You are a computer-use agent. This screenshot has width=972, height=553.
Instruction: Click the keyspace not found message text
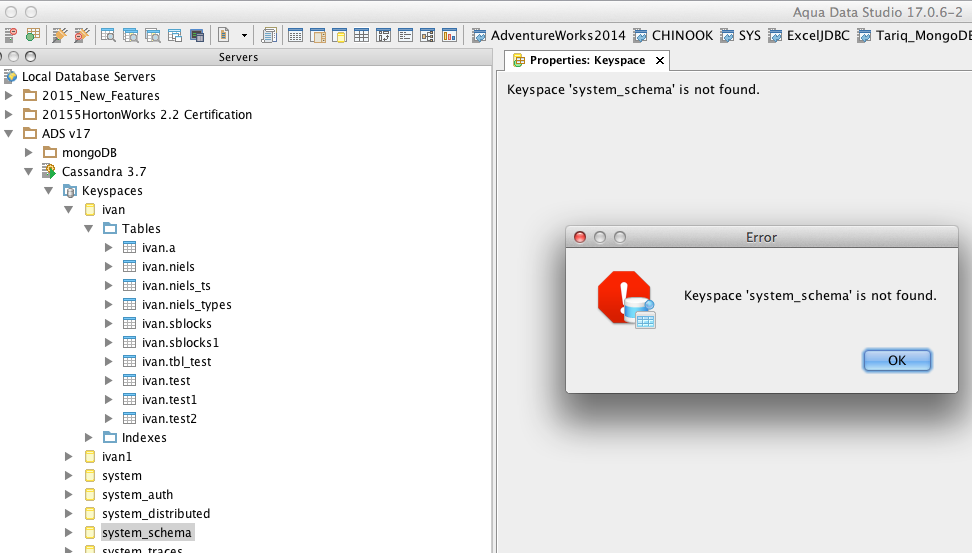[x=810, y=296]
